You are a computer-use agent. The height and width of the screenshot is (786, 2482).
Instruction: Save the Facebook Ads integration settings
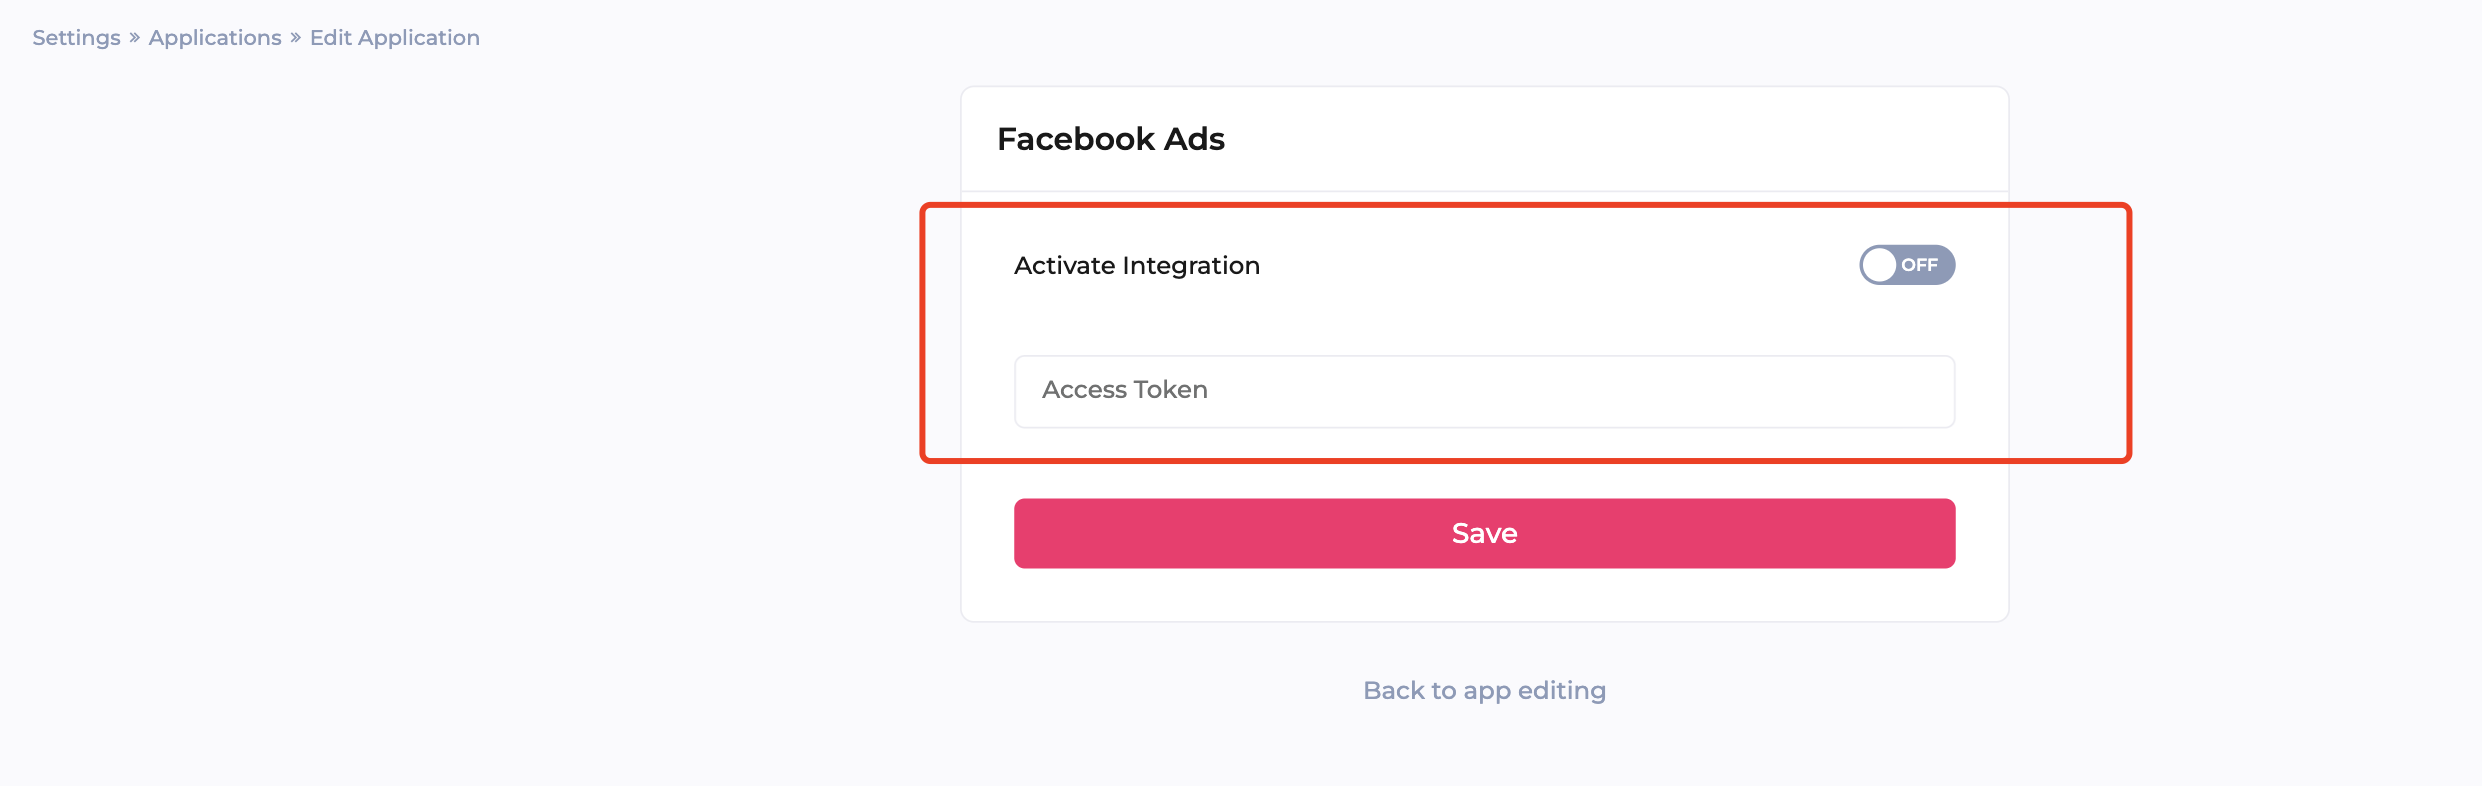tap(1484, 534)
